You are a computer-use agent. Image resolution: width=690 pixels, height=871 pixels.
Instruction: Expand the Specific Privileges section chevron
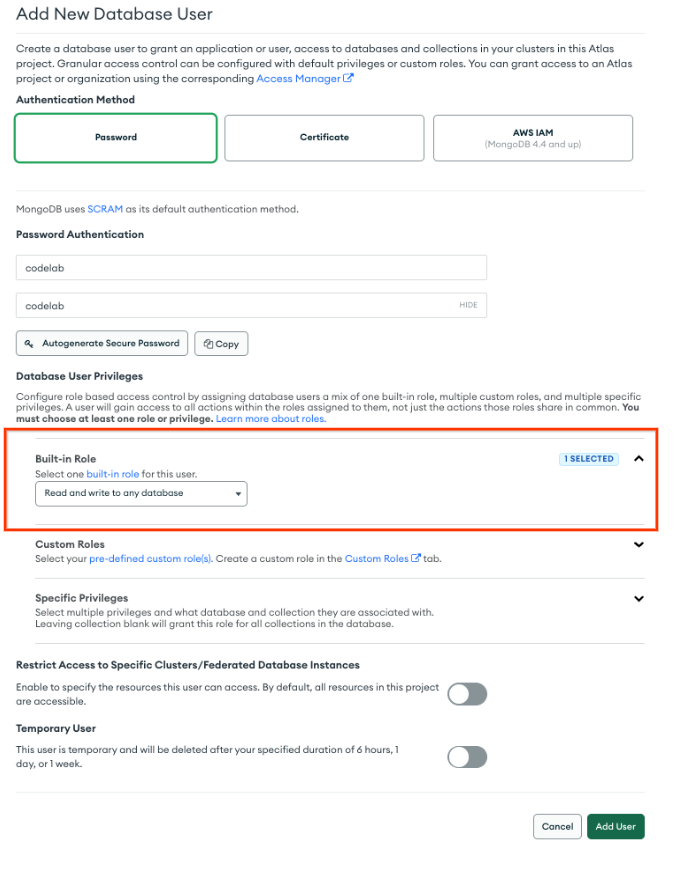(639, 598)
